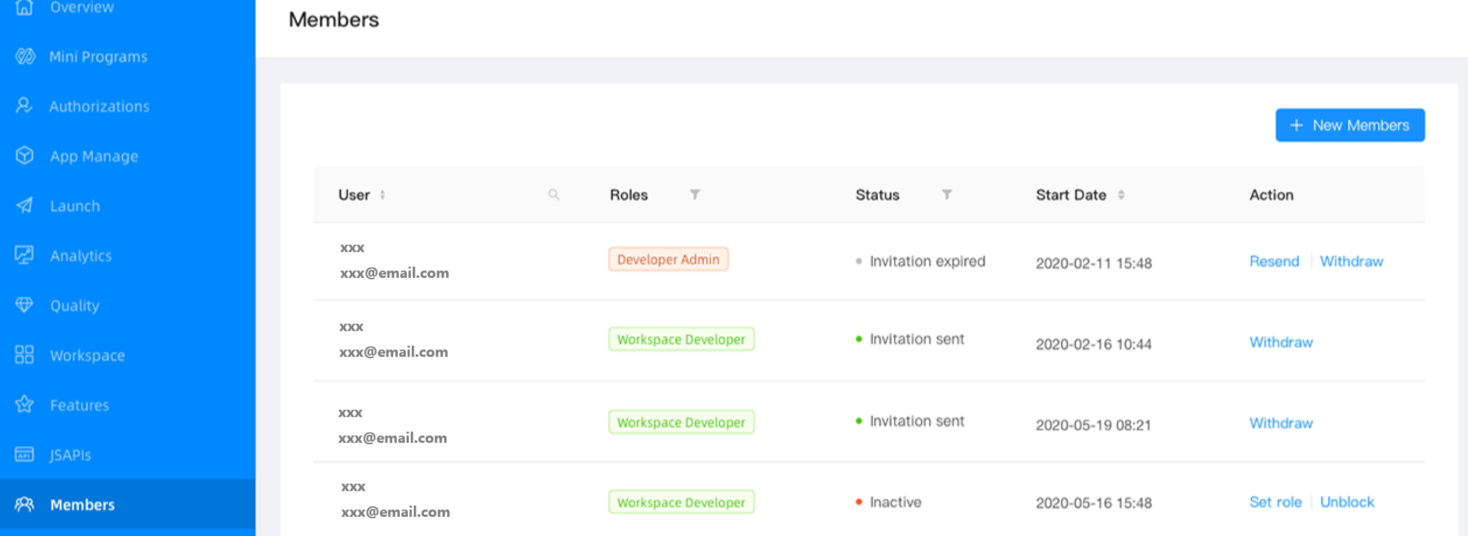Open the Status column filter
This screenshot has height=542, width=1468.
tap(947, 195)
